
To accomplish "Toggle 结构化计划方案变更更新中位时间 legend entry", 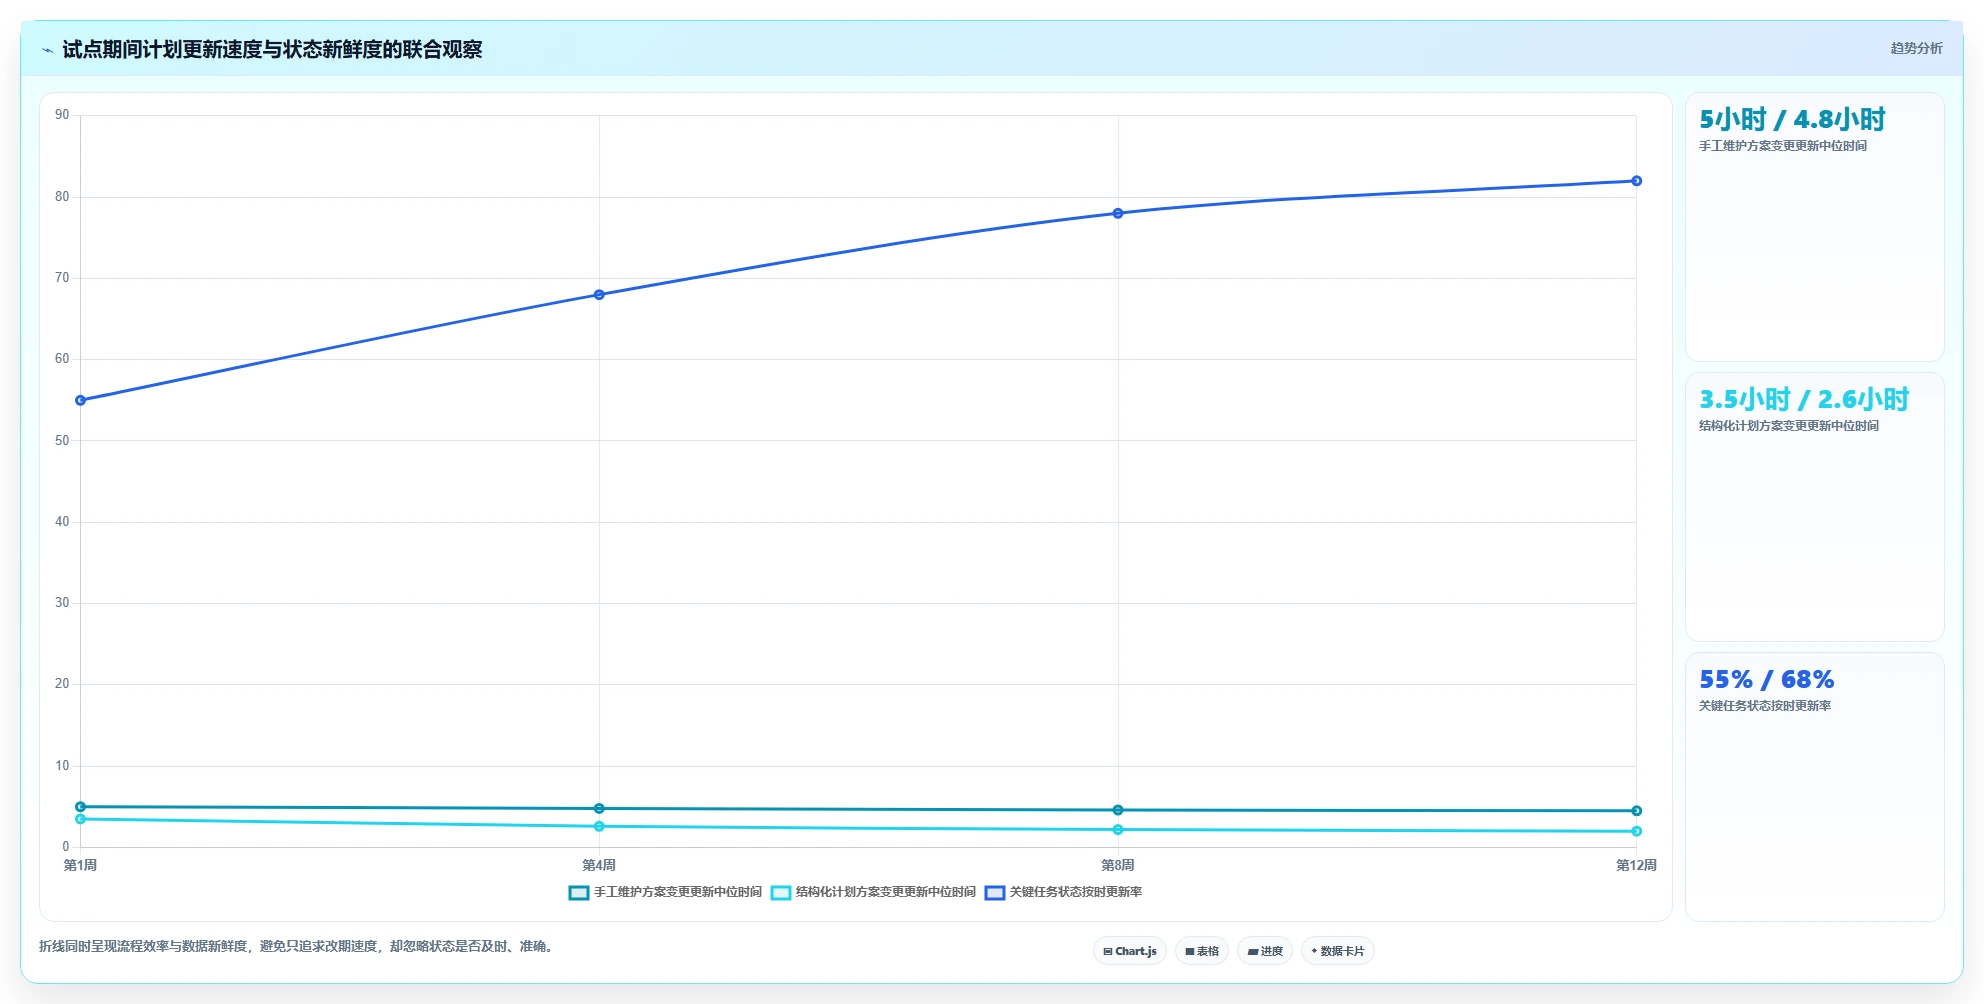I will tap(873, 892).
